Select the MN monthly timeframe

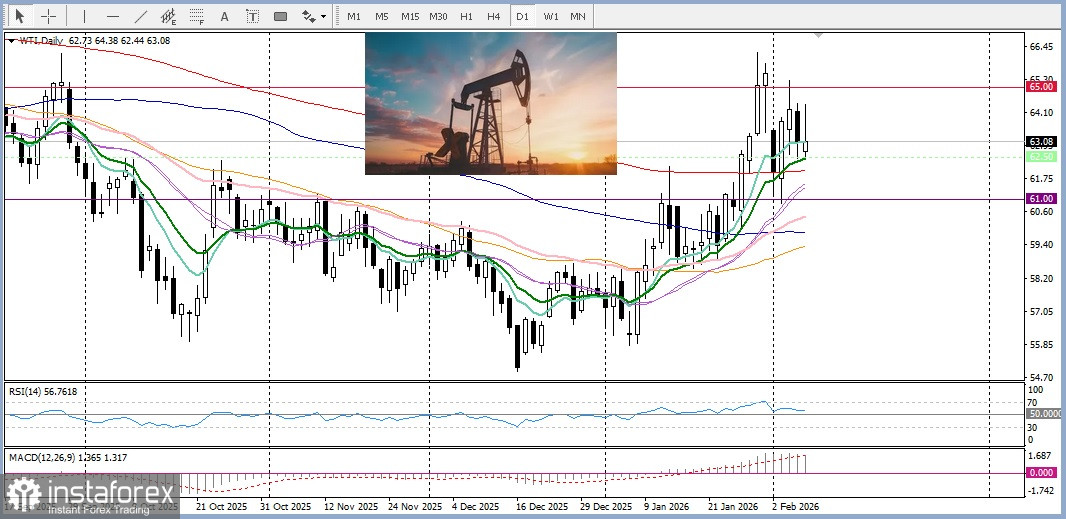click(x=578, y=16)
